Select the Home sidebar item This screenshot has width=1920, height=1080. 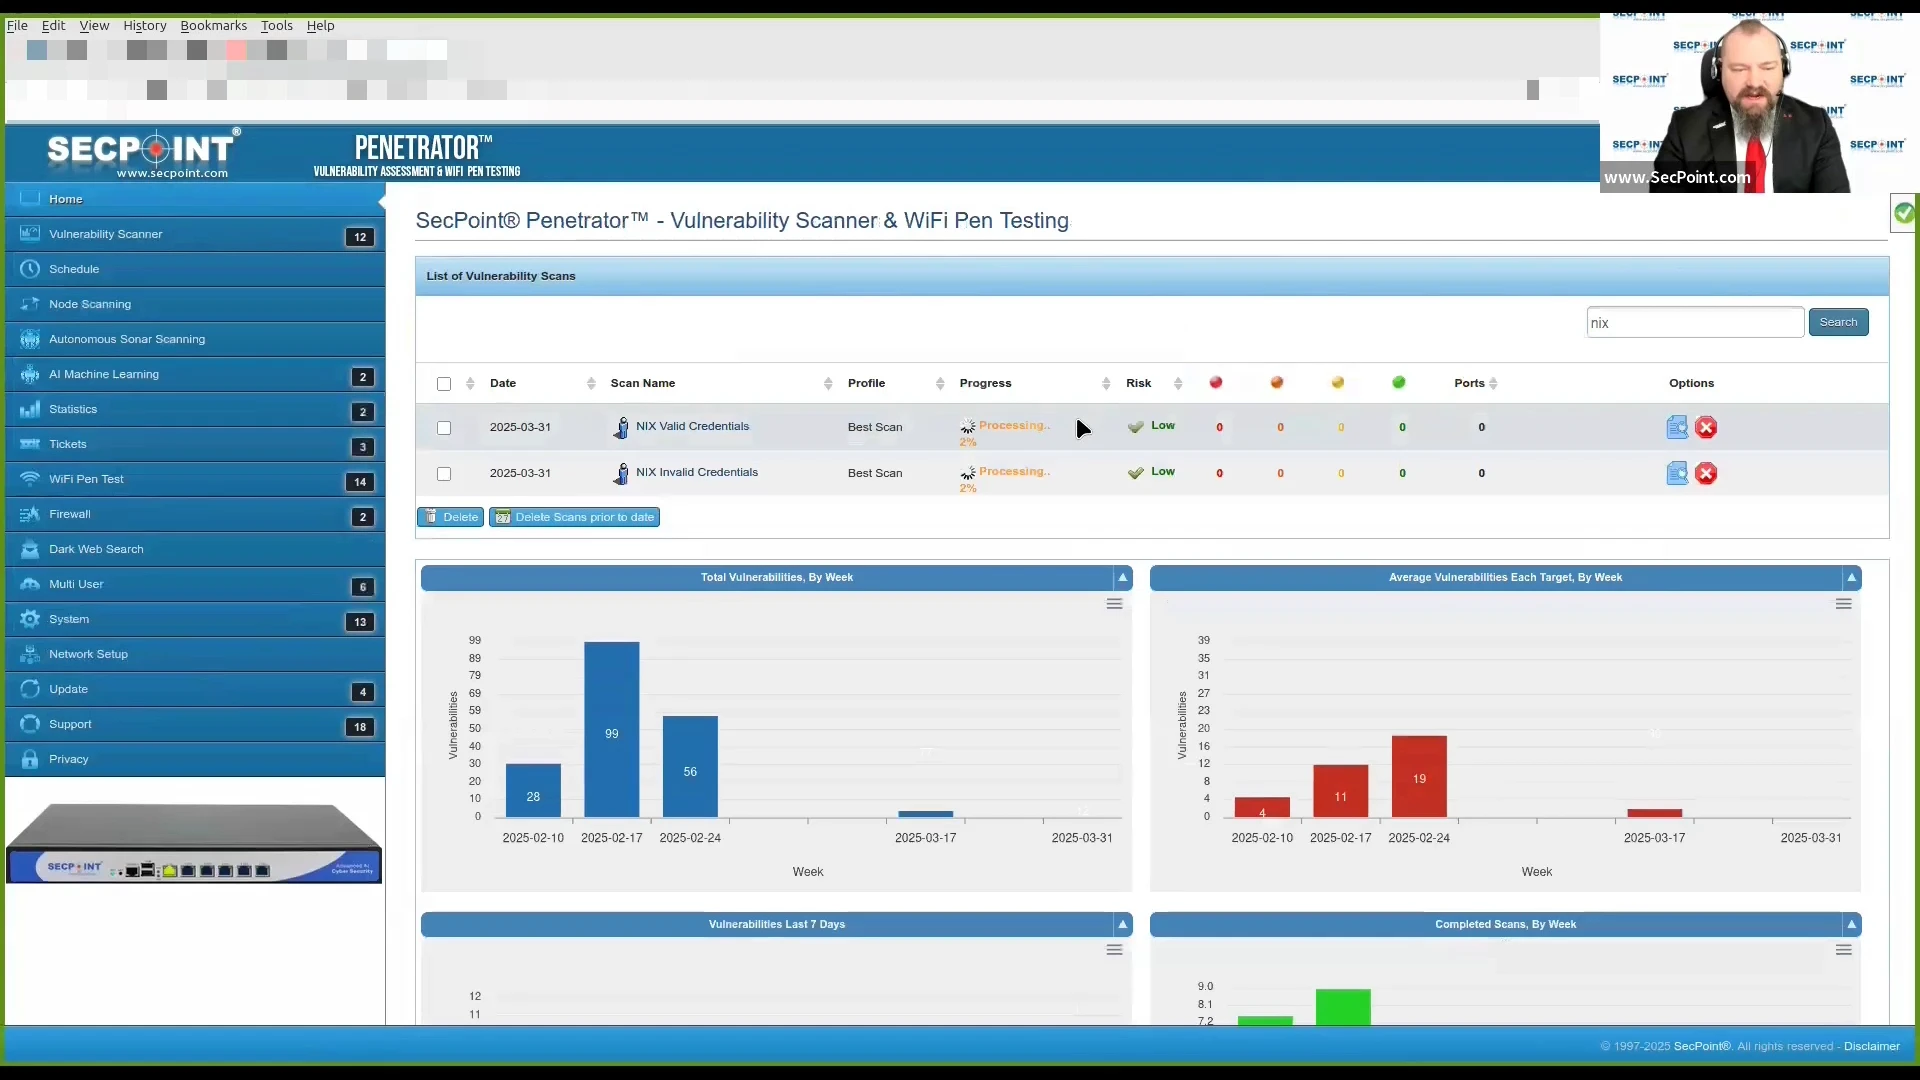click(x=195, y=199)
